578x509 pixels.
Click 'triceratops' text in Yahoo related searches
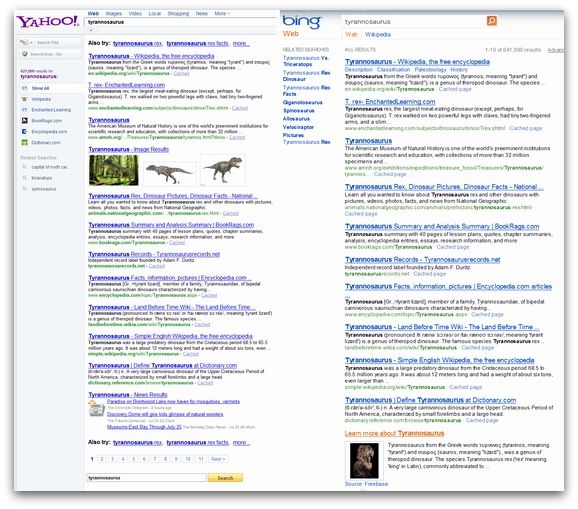click(x=42, y=178)
